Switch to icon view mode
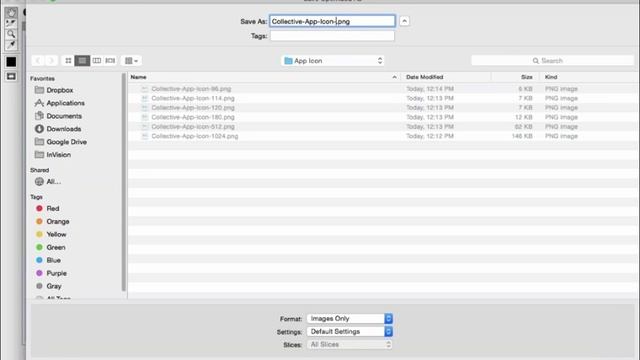This screenshot has width=640, height=360. pos(68,61)
